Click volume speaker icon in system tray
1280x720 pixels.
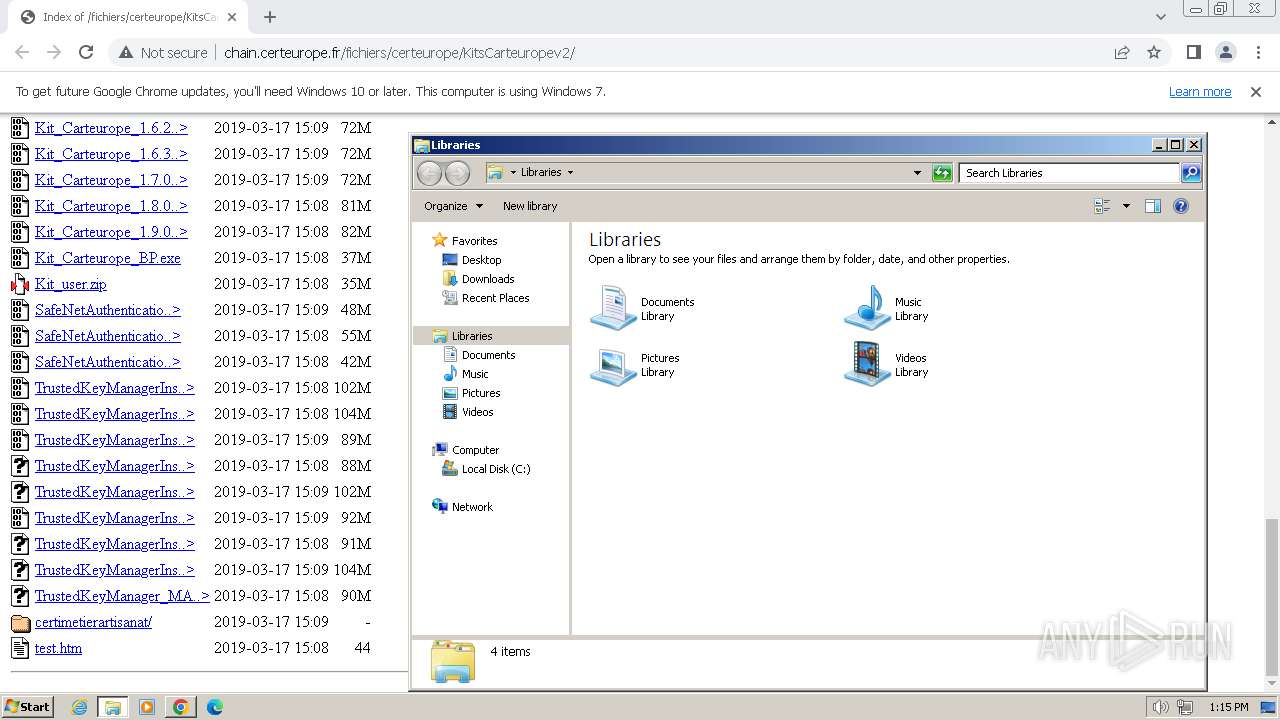(x=1160, y=707)
